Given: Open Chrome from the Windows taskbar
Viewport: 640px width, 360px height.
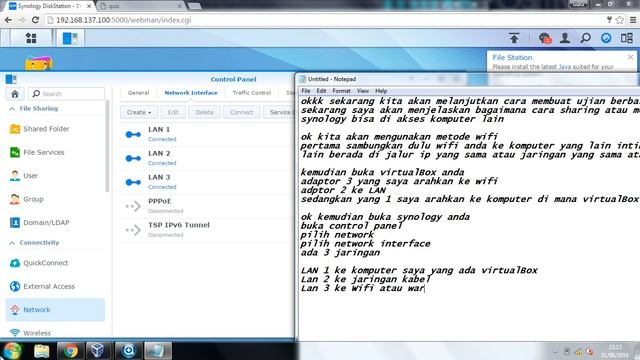Looking at the screenshot, I should tap(71, 351).
